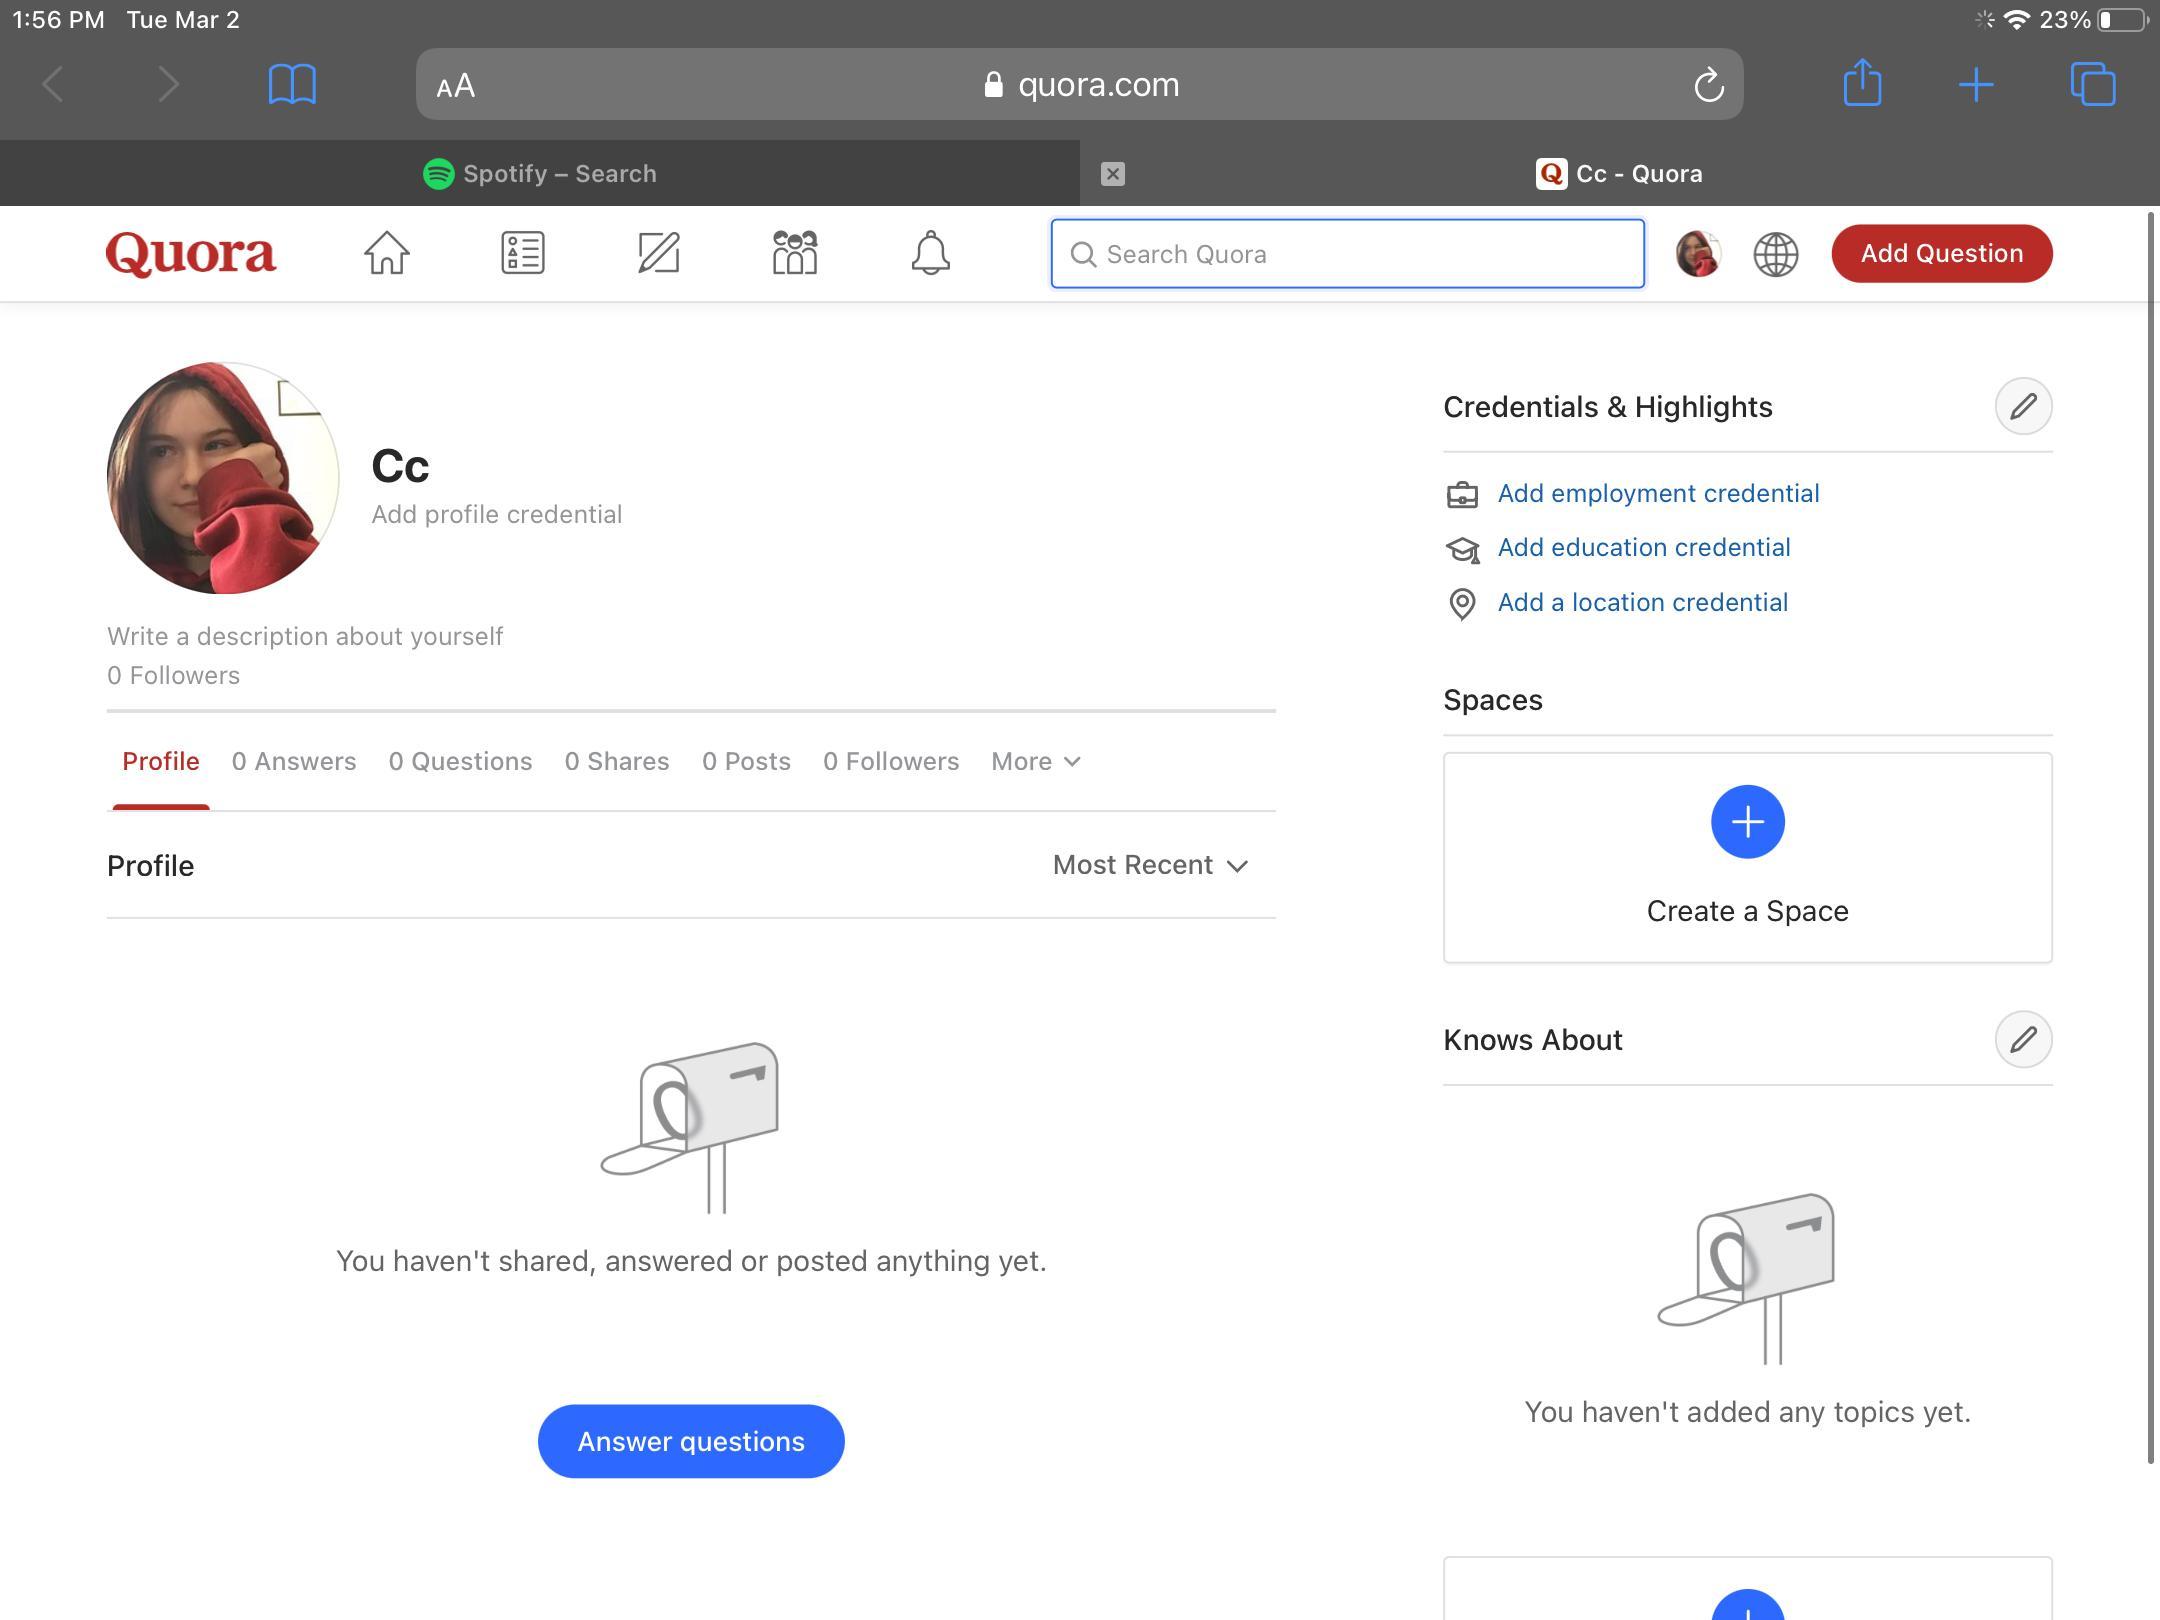Open the Most Recent sort dropdown

1150,865
